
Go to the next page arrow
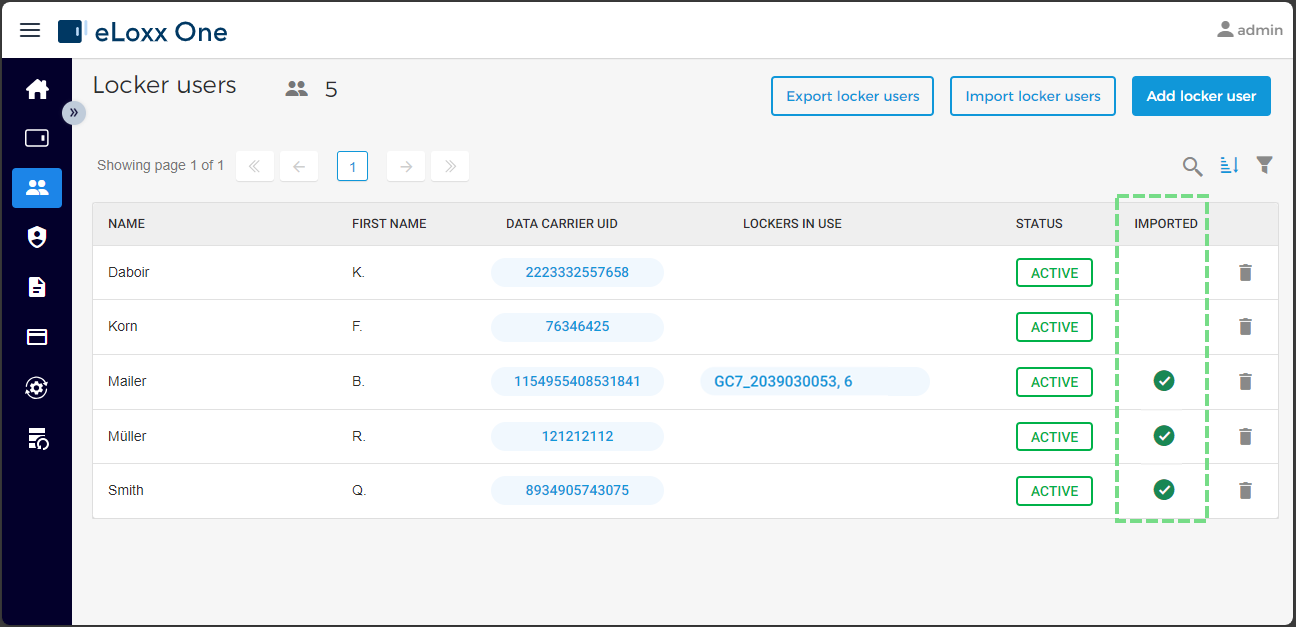tap(406, 166)
